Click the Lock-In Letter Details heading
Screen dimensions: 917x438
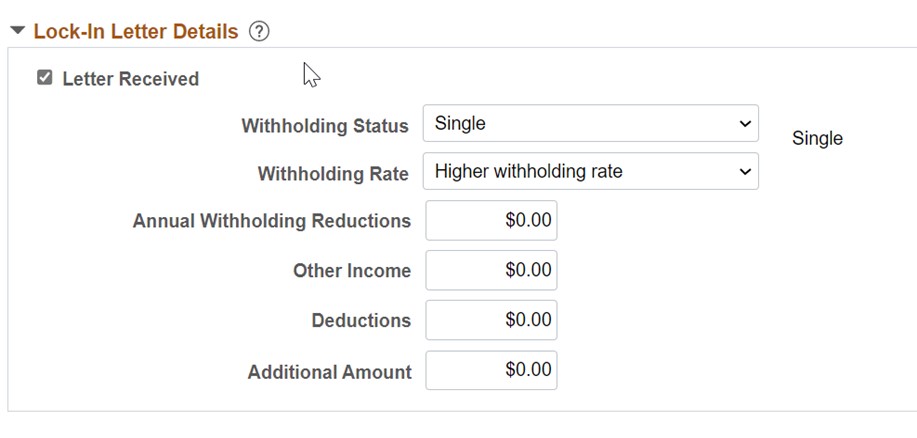pos(136,31)
